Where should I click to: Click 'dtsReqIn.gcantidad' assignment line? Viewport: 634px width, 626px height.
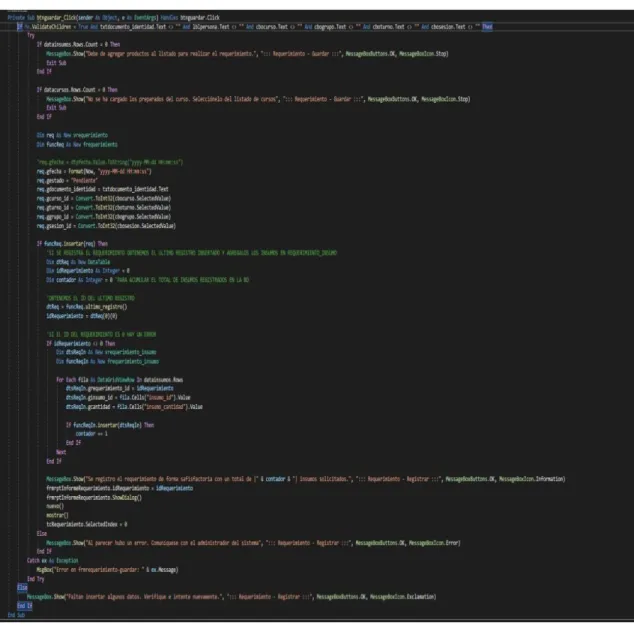click(134, 407)
